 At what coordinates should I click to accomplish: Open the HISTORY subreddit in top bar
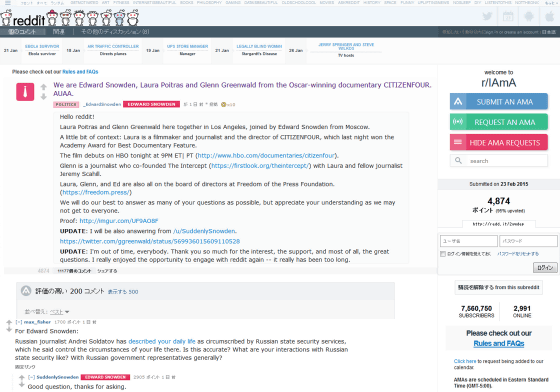click(x=371, y=2)
